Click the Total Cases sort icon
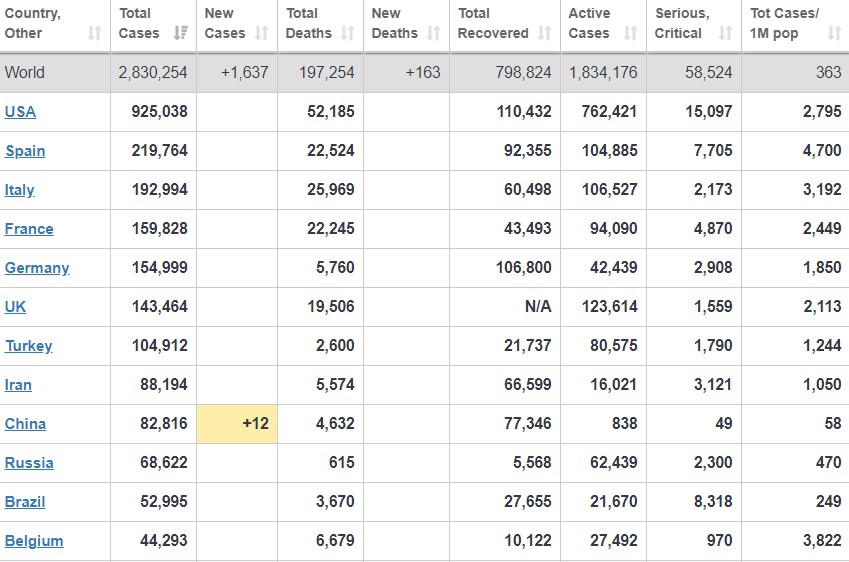 (181, 33)
